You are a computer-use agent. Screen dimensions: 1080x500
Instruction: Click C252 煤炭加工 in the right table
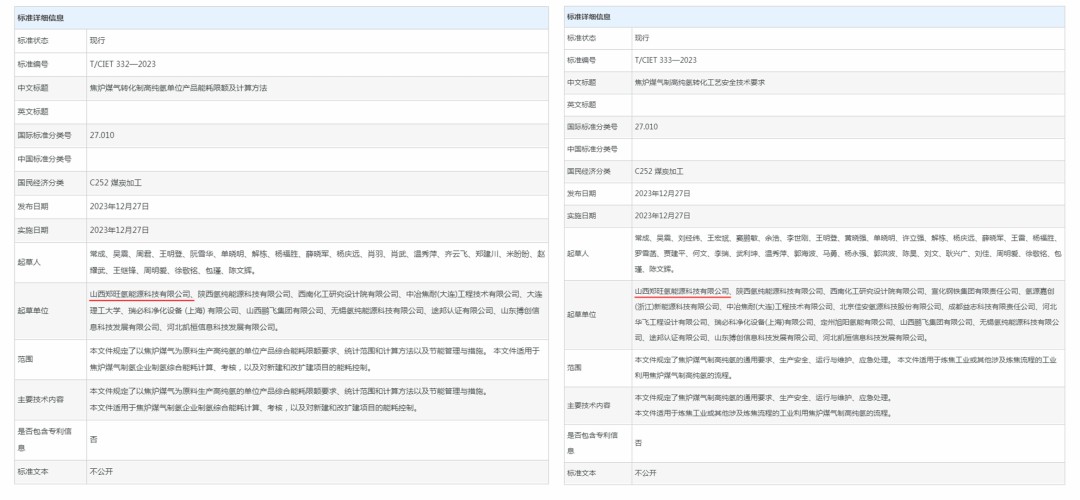pos(660,171)
